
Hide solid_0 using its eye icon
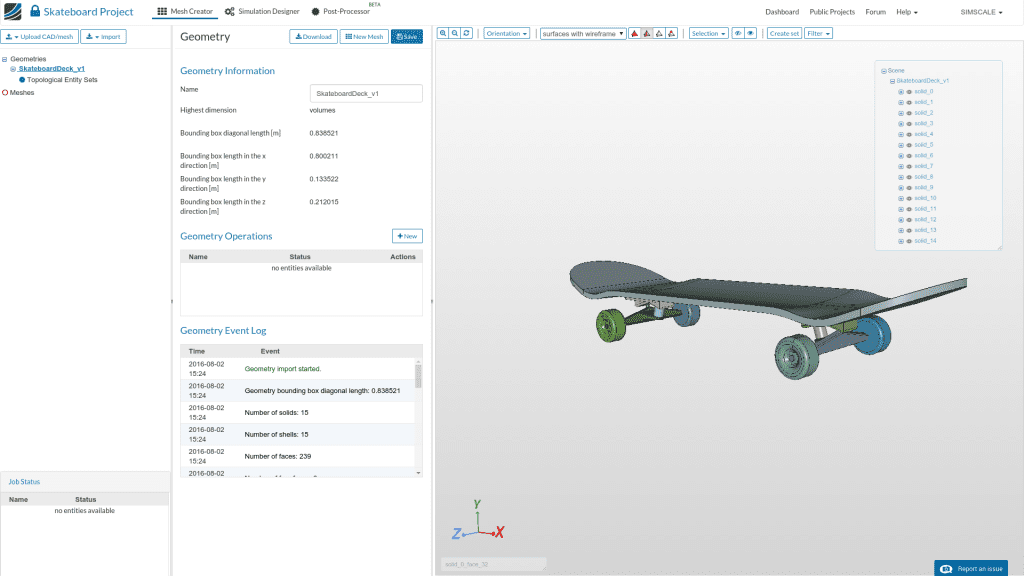(909, 92)
